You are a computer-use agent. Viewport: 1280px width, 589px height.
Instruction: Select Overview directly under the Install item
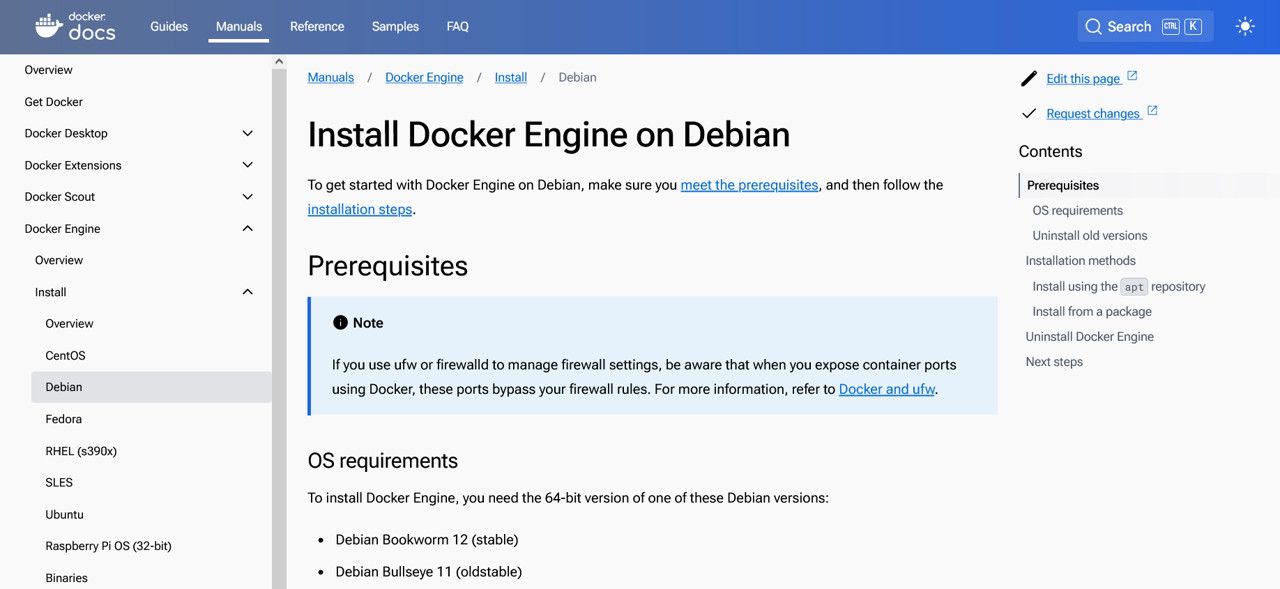[70, 324]
